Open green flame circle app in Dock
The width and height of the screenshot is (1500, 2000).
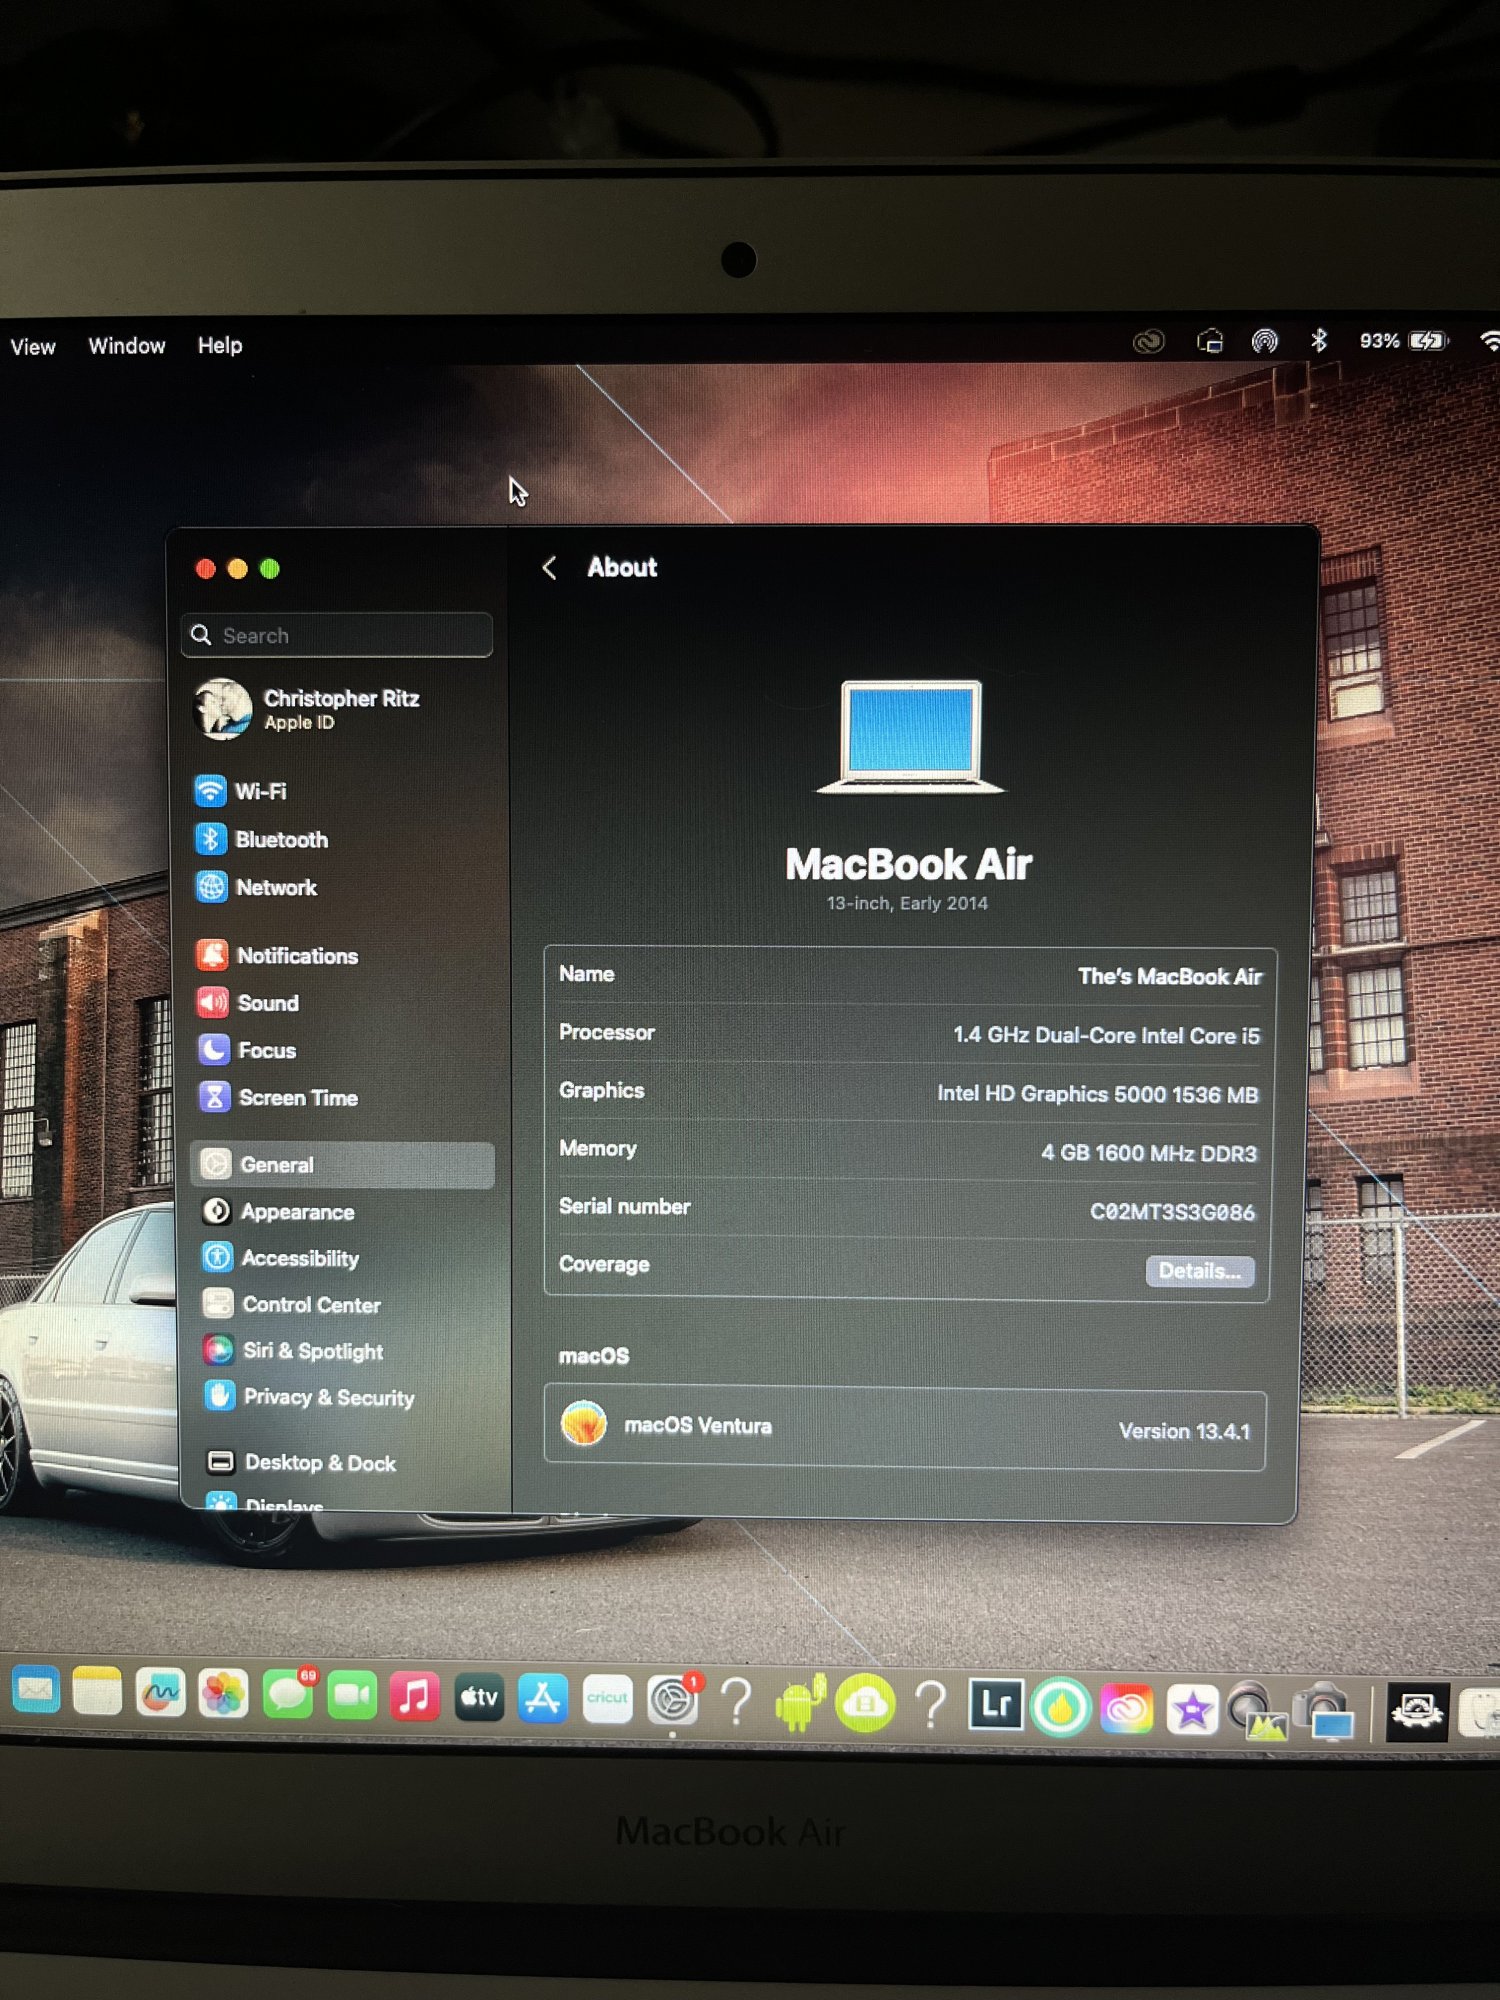tap(1061, 1707)
